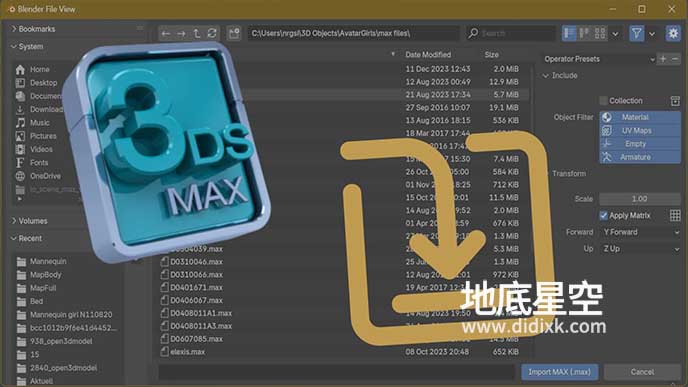Toggle UV Maps object filter
The height and width of the screenshot is (387, 688).
(x=640, y=131)
